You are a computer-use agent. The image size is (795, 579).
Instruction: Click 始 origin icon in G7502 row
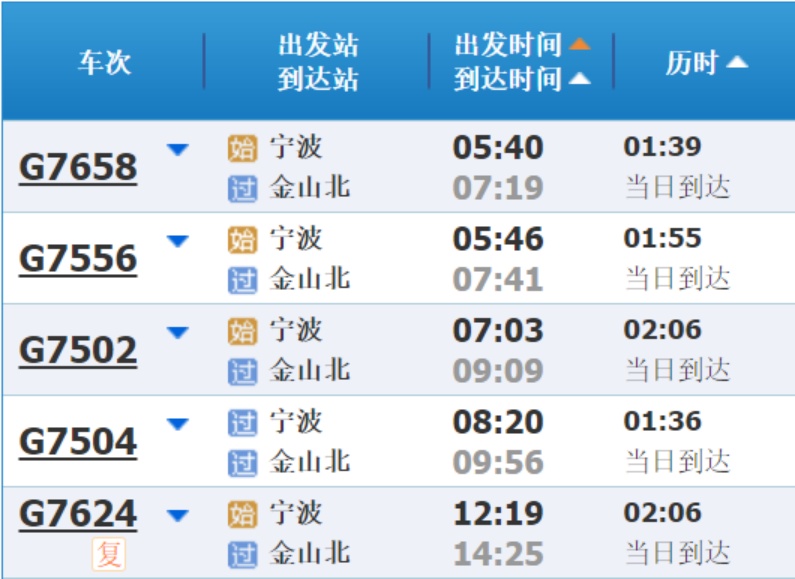click(242, 331)
